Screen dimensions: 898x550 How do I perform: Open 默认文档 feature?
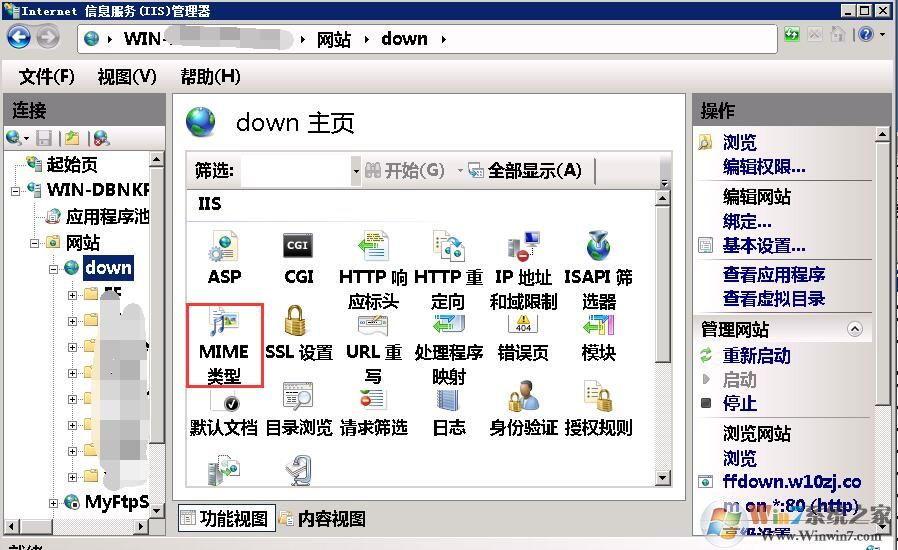click(x=223, y=415)
